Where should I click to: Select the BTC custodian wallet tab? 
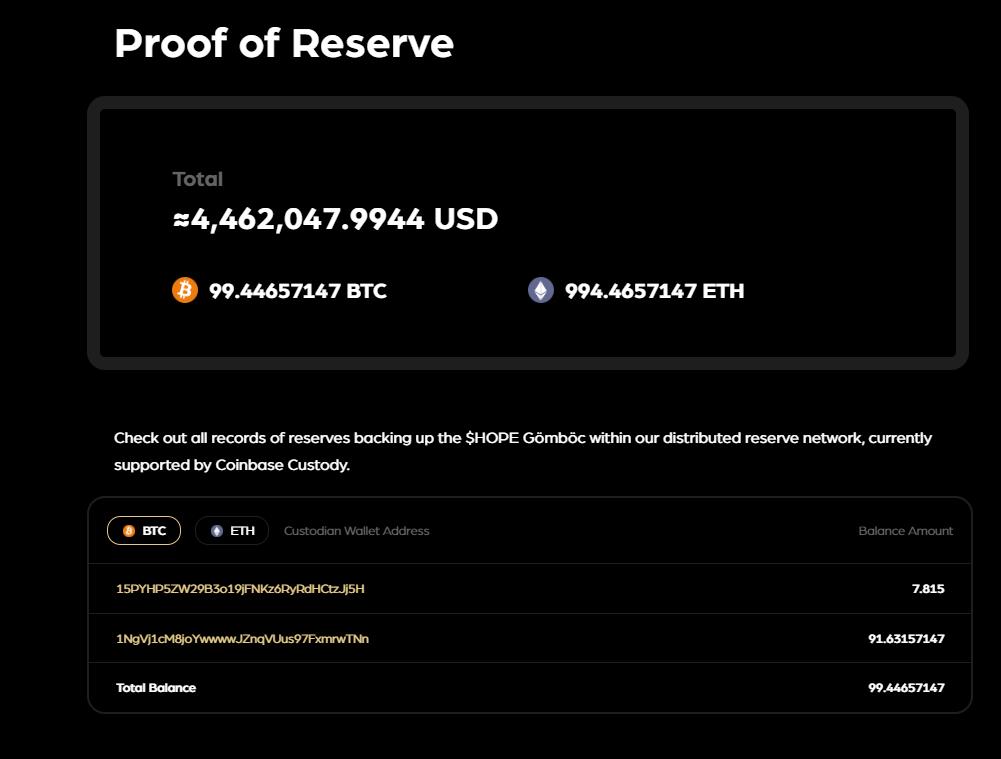[144, 531]
